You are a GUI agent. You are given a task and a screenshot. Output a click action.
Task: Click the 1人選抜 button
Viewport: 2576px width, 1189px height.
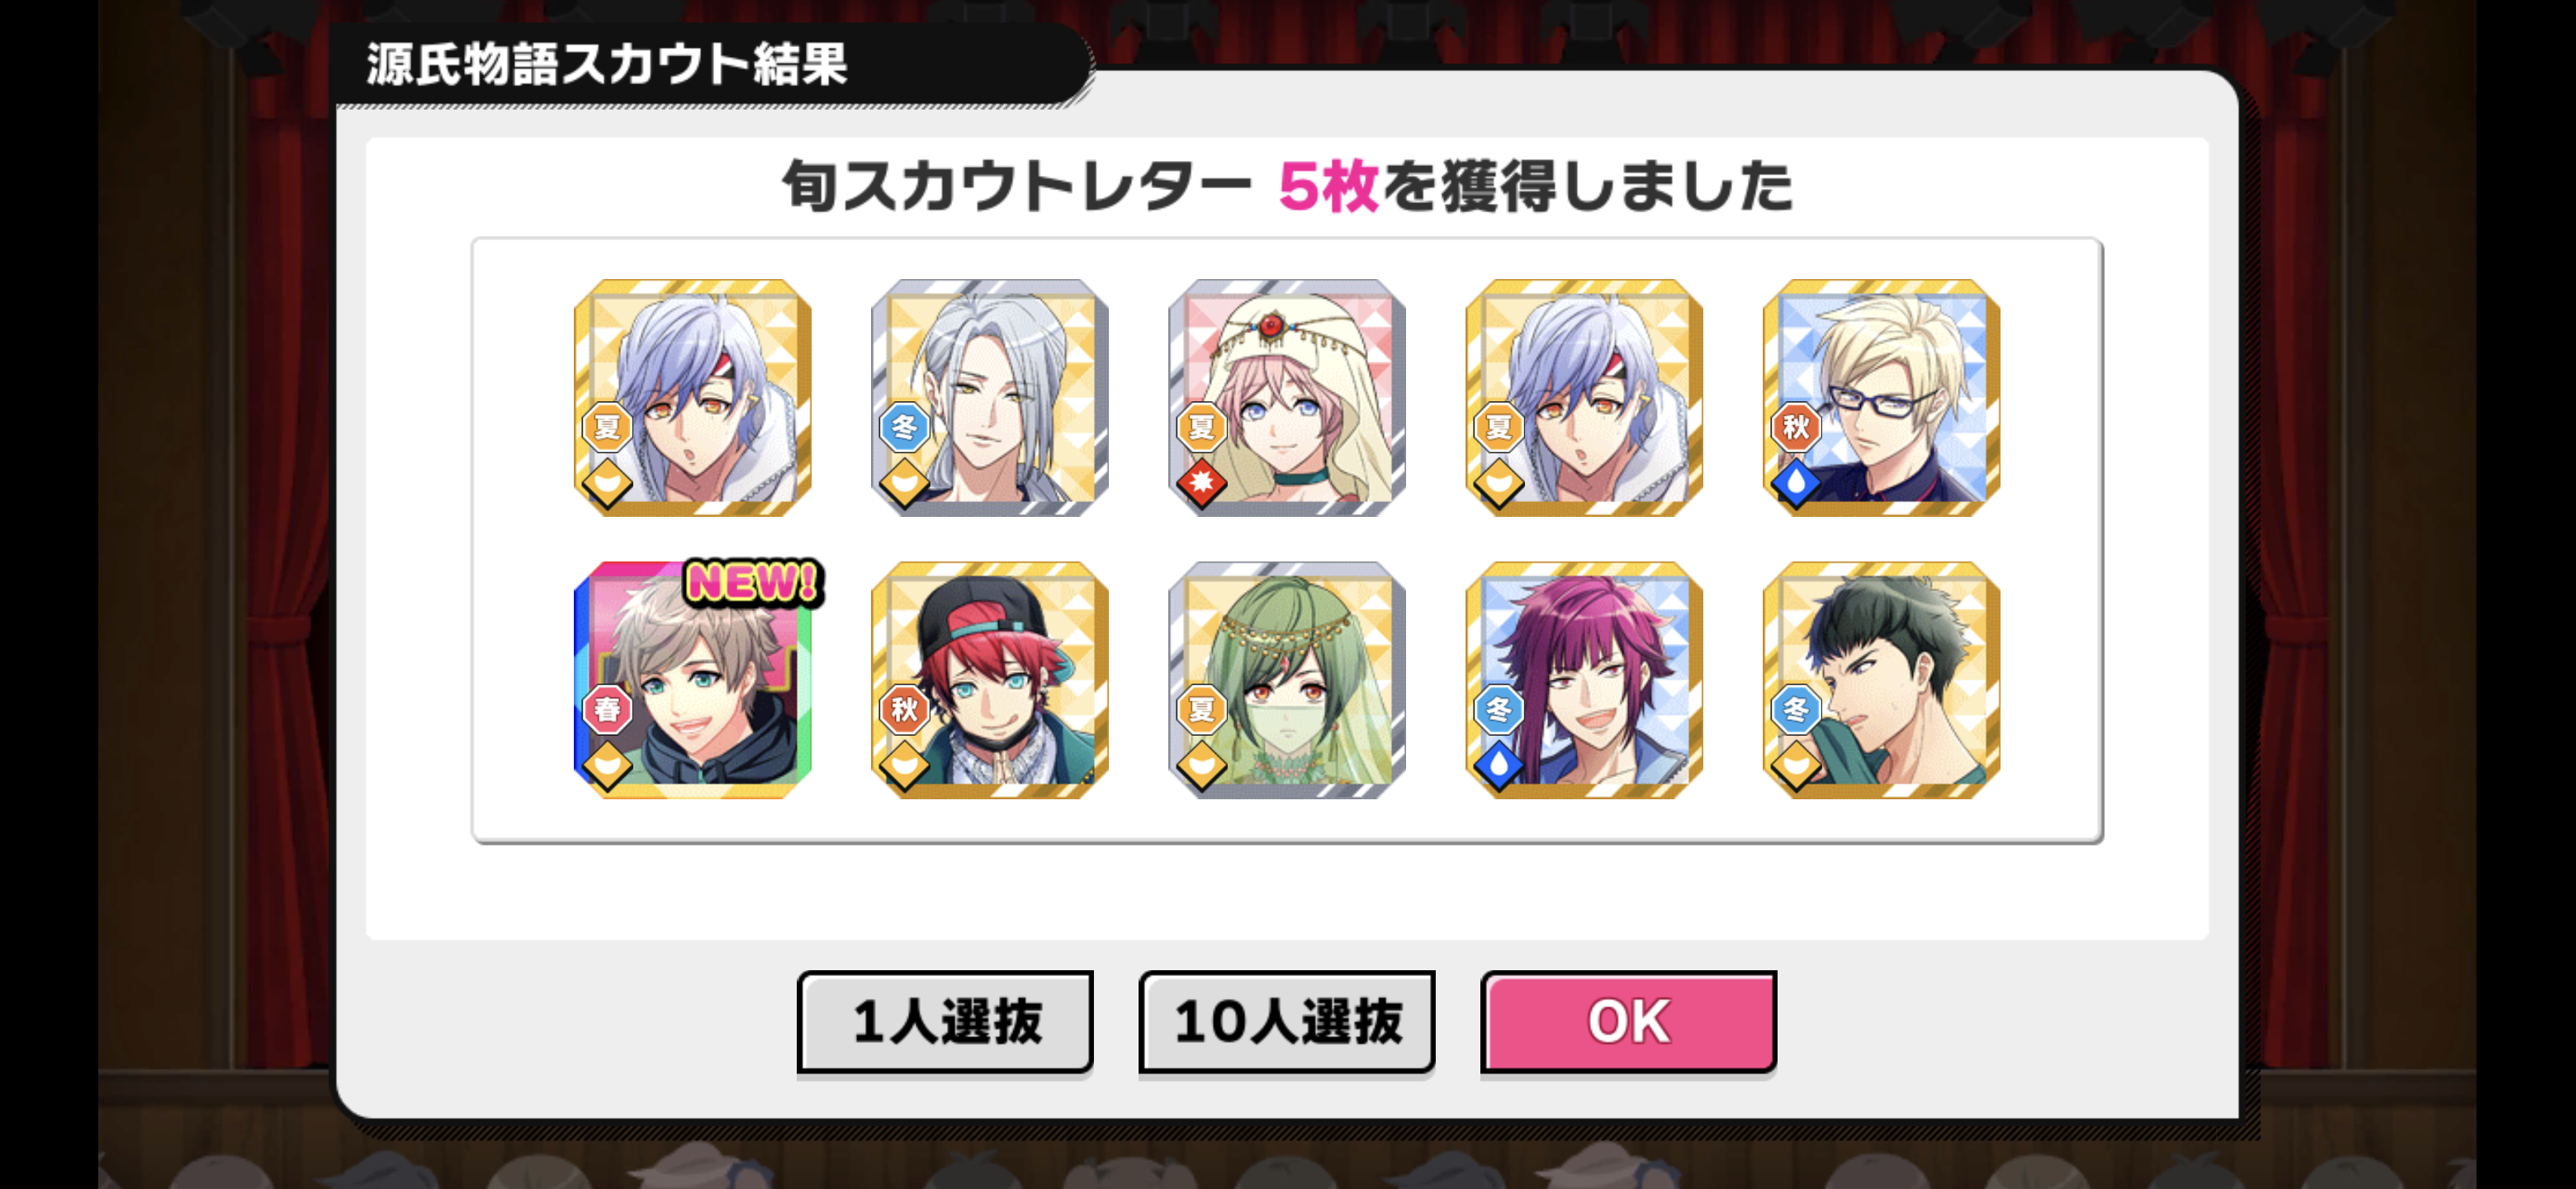coord(945,1021)
